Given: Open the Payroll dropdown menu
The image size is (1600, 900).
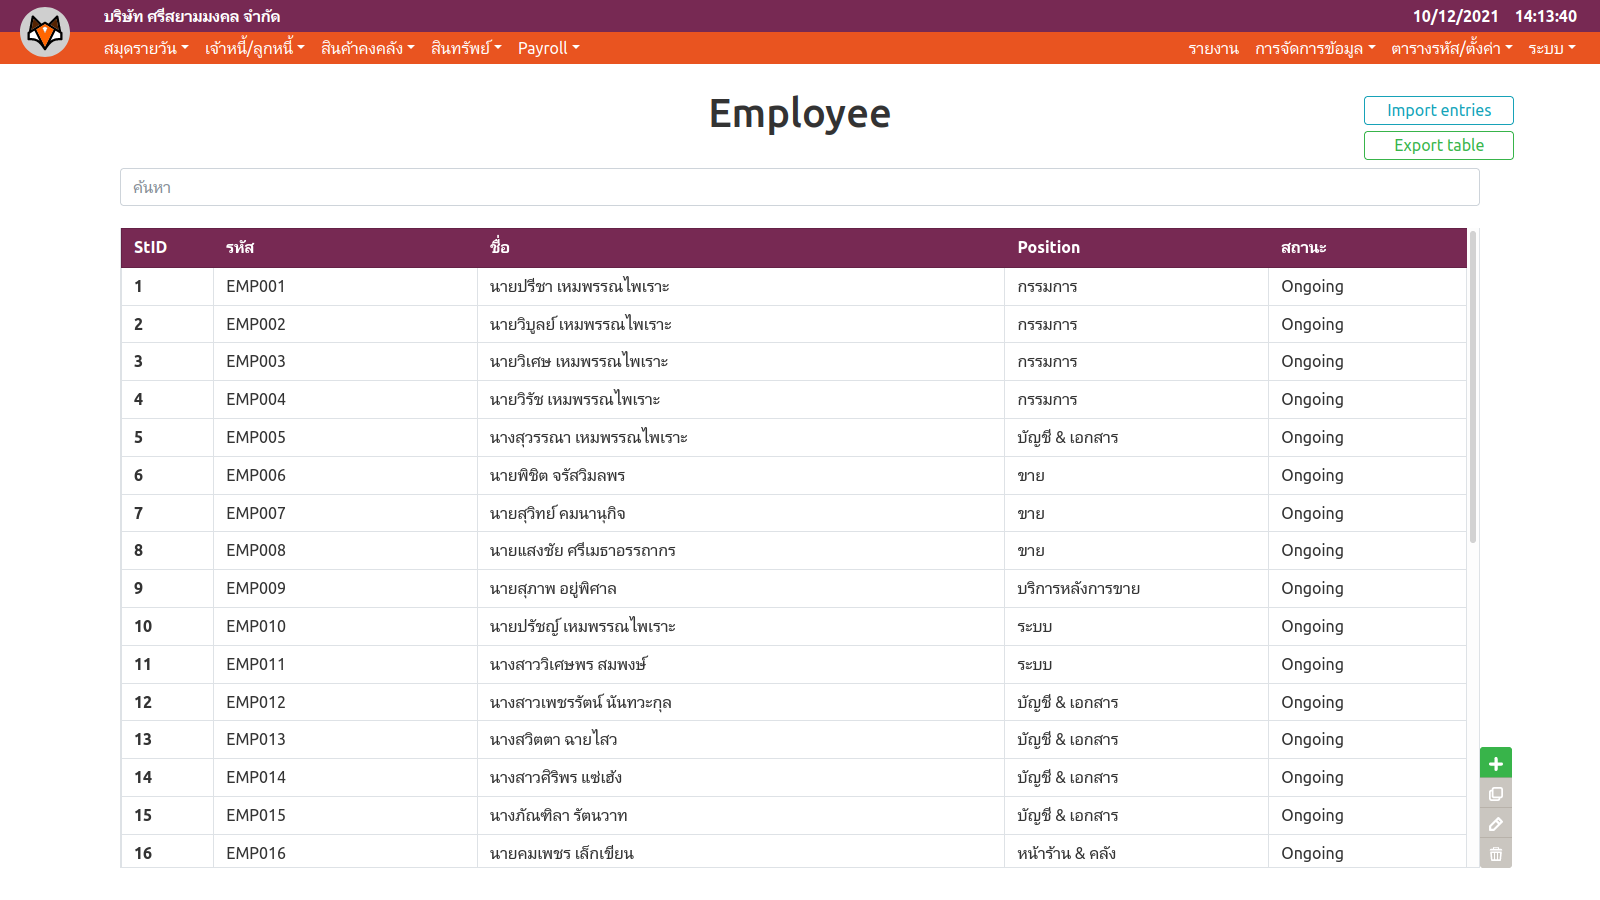Looking at the screenshot, I should click(549, 48).
